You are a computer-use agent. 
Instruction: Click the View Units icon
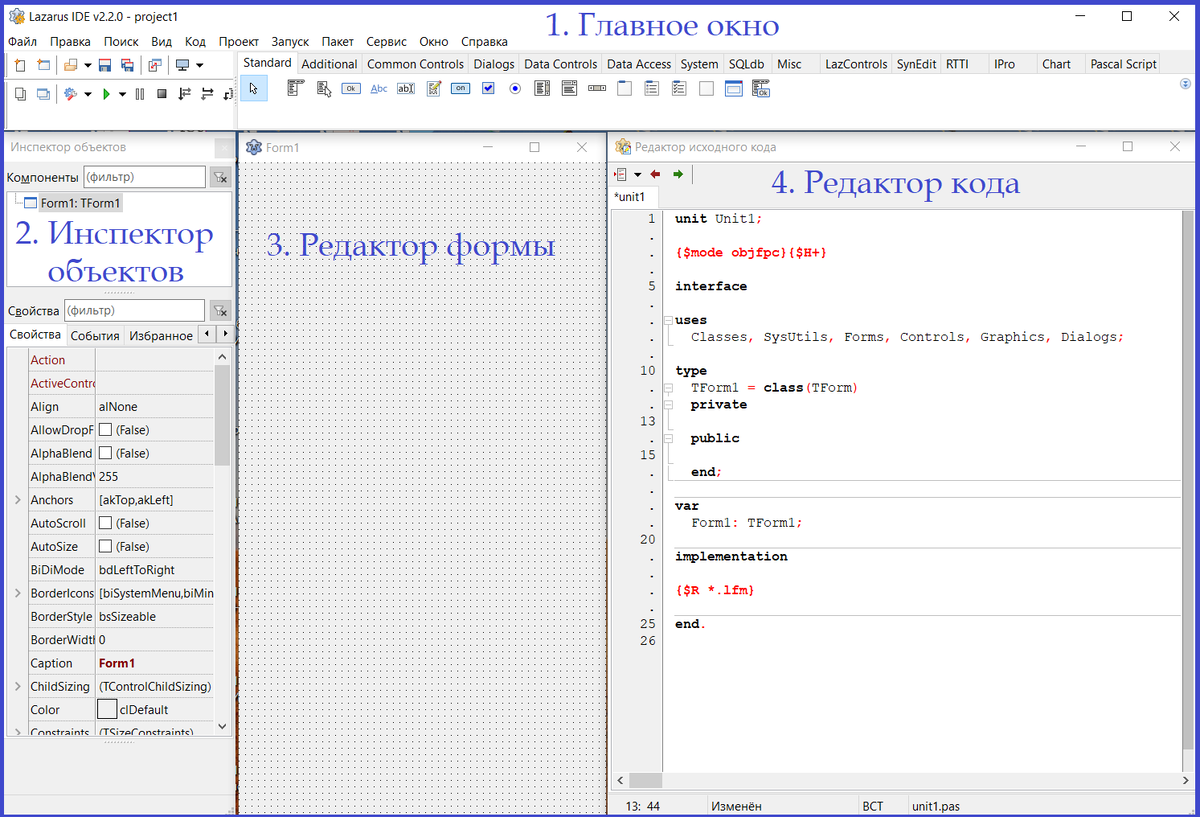coord(20,94)
